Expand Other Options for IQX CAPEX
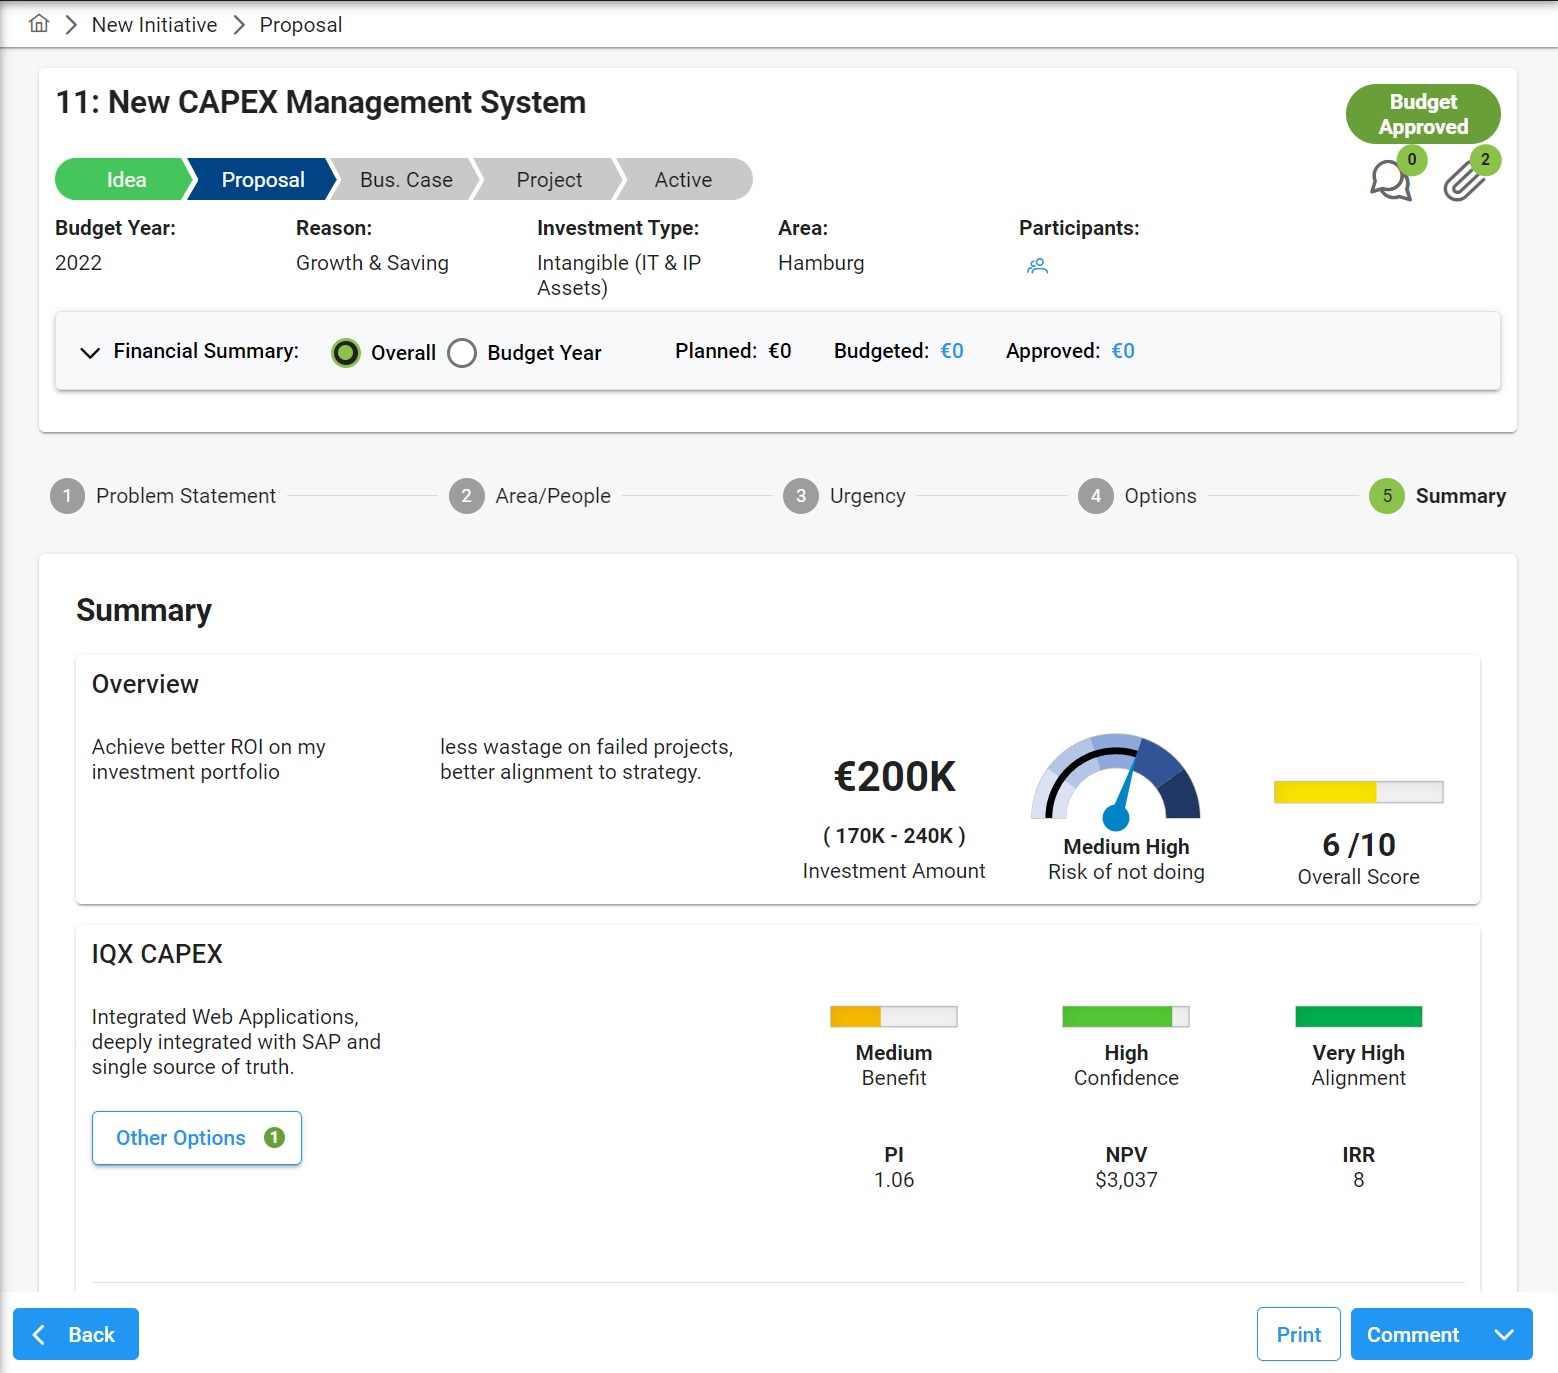The height and width of the screenshot is (1373, 1558). click(x=196, y=1137)
